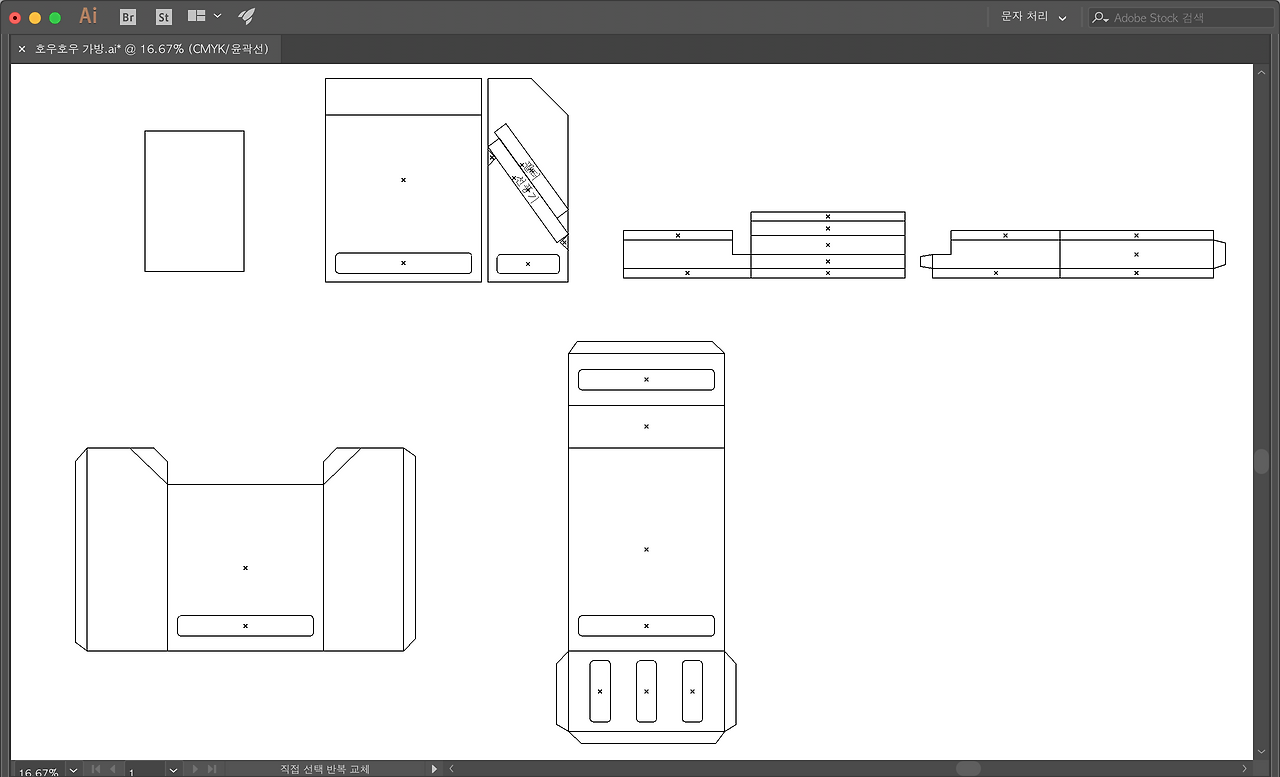Click the horizontal scrollbar left arrow
This screenshot has height=777, width=1280.
click(451, 769)
